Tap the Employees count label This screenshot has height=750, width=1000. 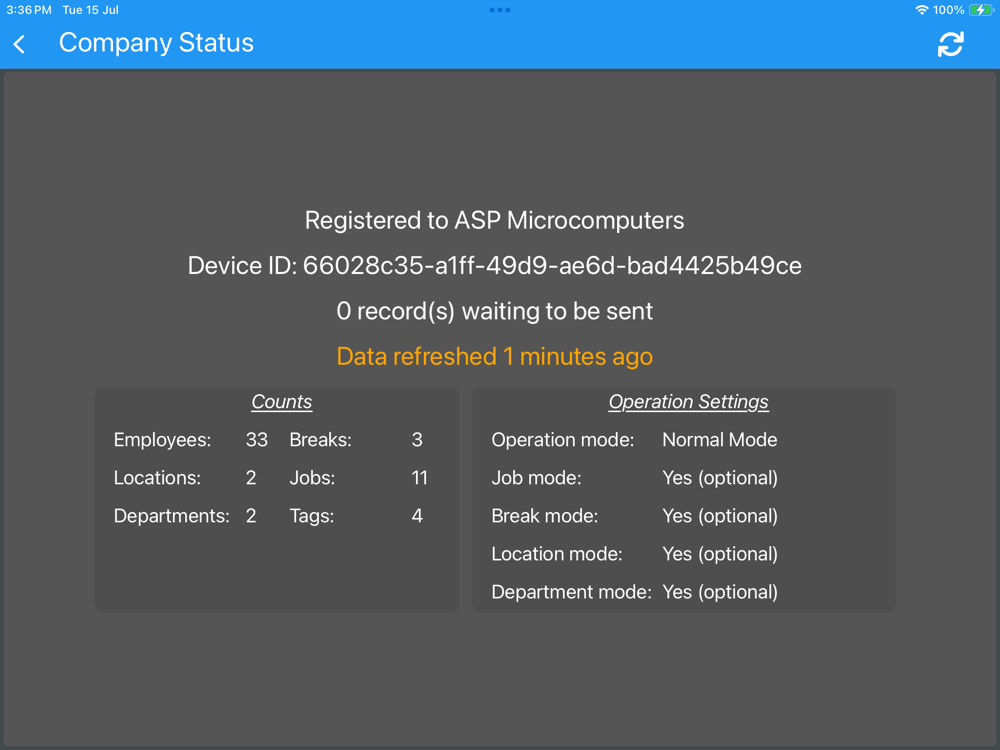click(x=162, y=440)
